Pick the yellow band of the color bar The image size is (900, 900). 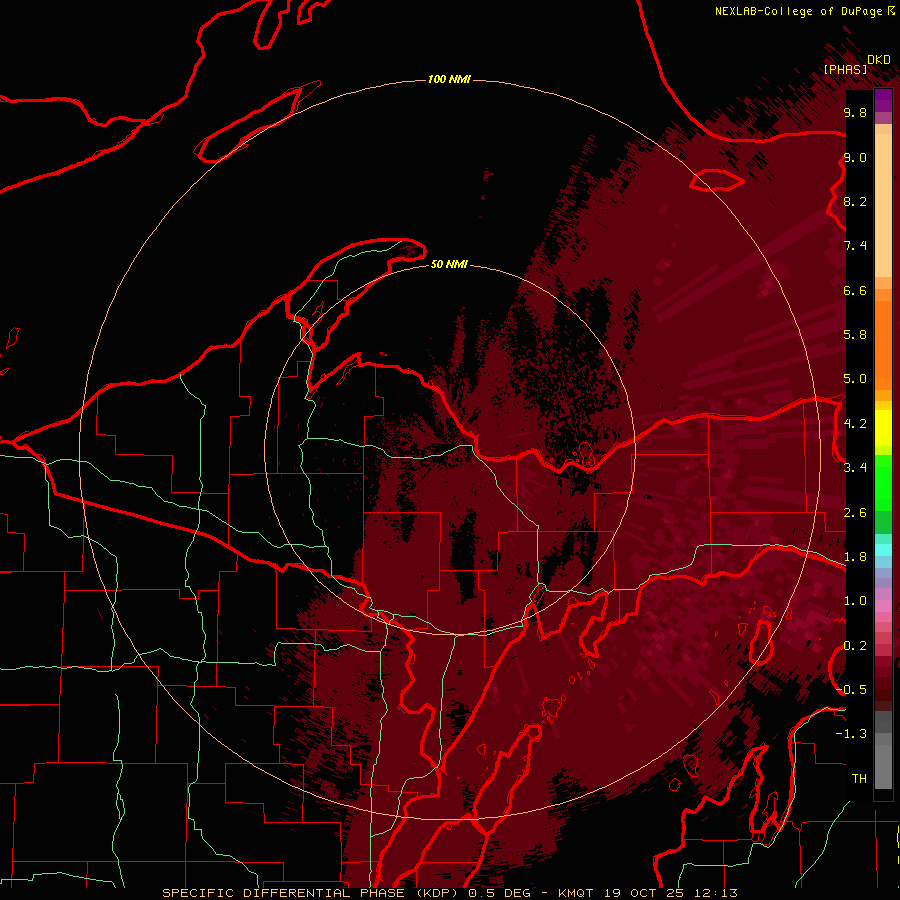click(883, 428)
